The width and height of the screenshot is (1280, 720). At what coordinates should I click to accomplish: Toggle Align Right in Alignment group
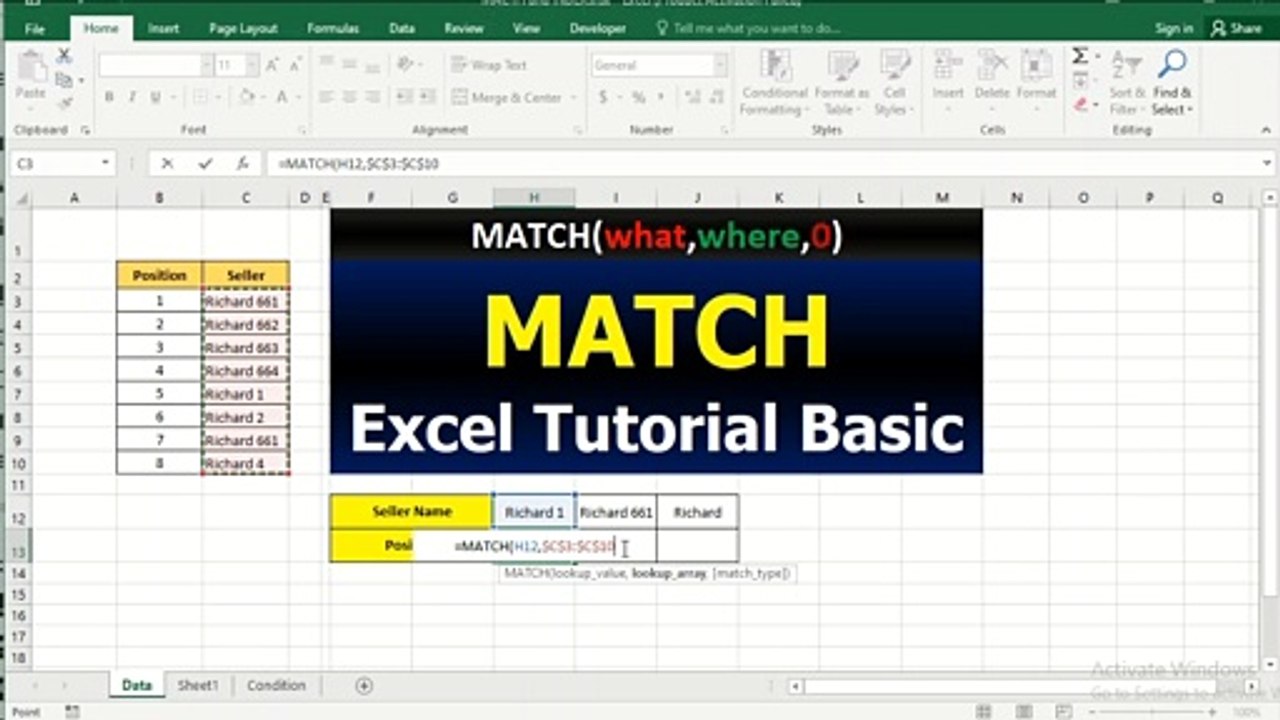pyautogui.click(x=371, y=97)
